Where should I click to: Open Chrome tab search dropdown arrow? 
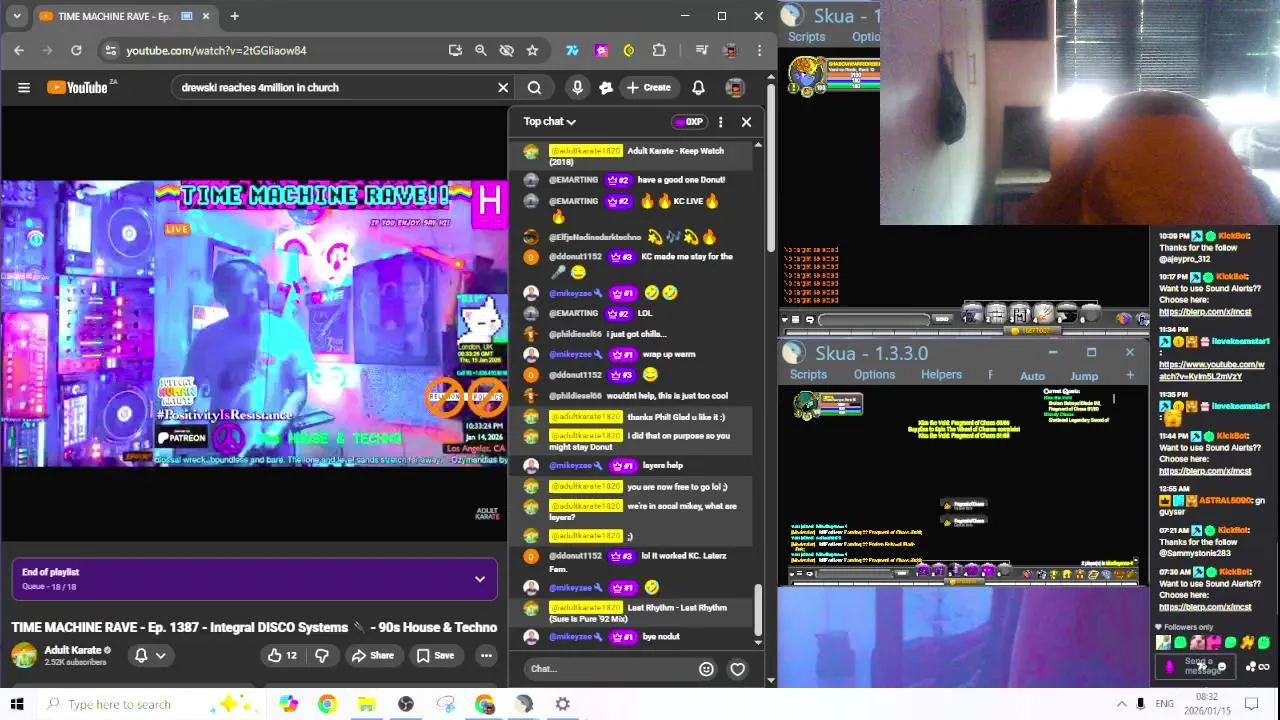(x=17, y=16)
